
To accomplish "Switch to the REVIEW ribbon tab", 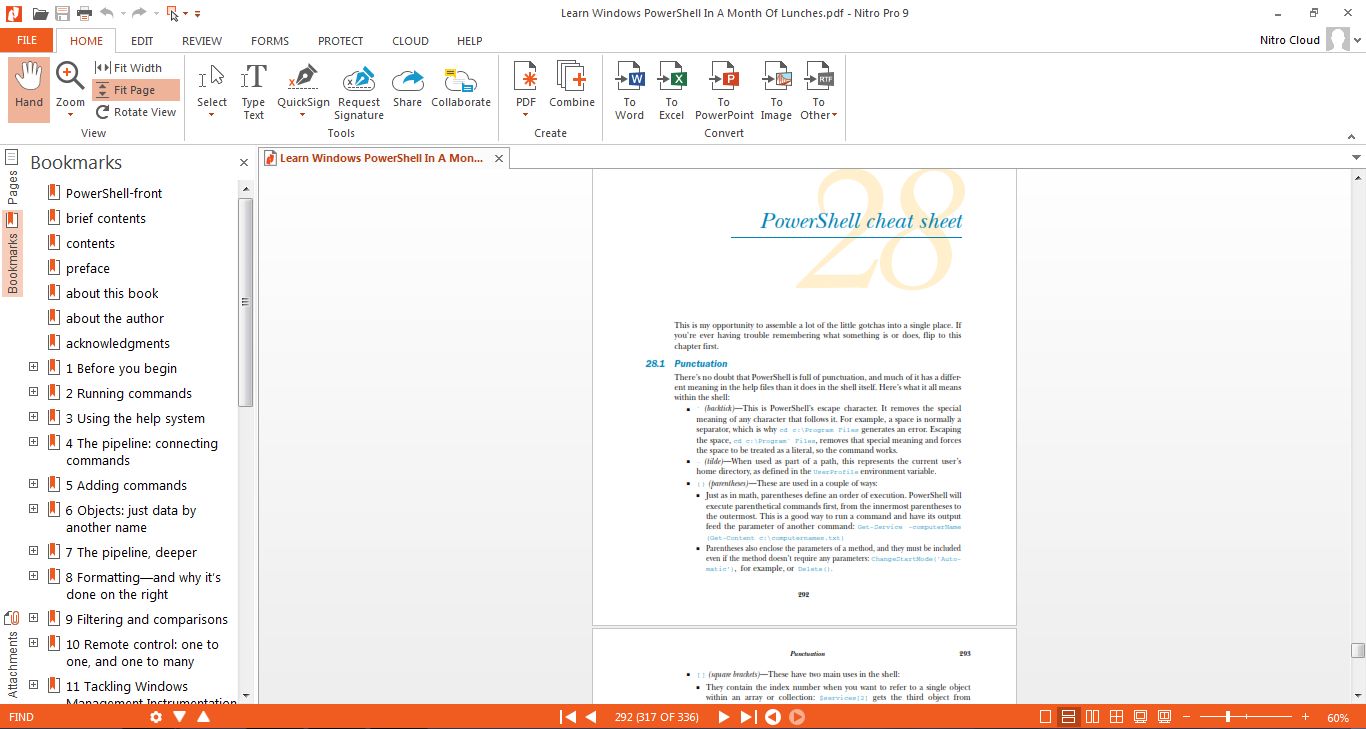I will coord(202,41).
